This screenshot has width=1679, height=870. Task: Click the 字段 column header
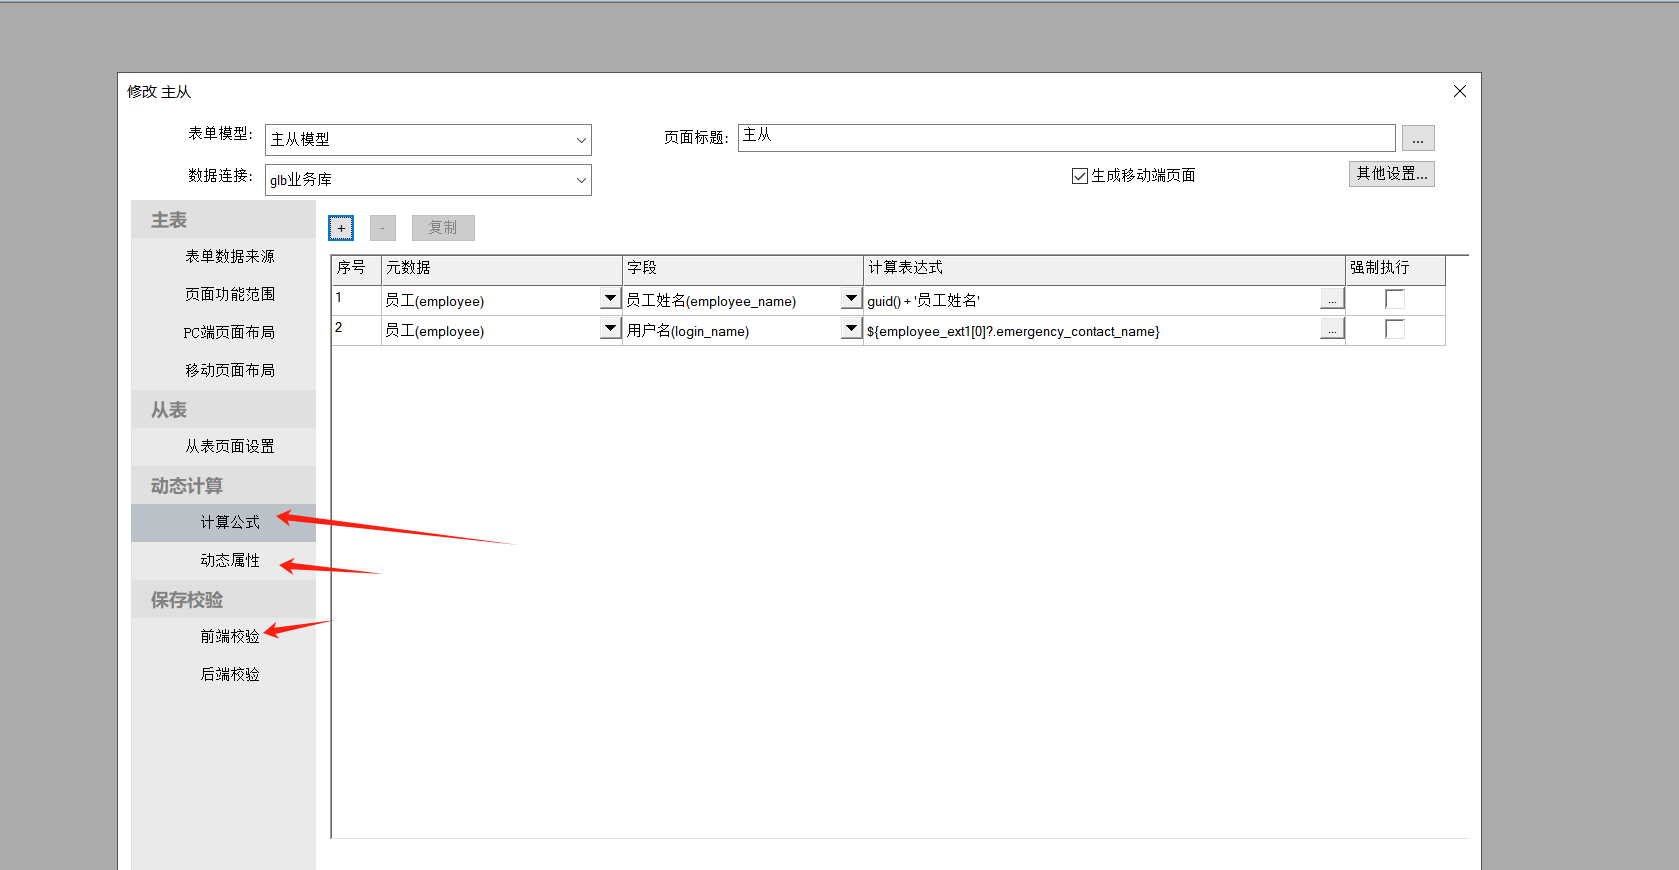(x=743, y=269)
